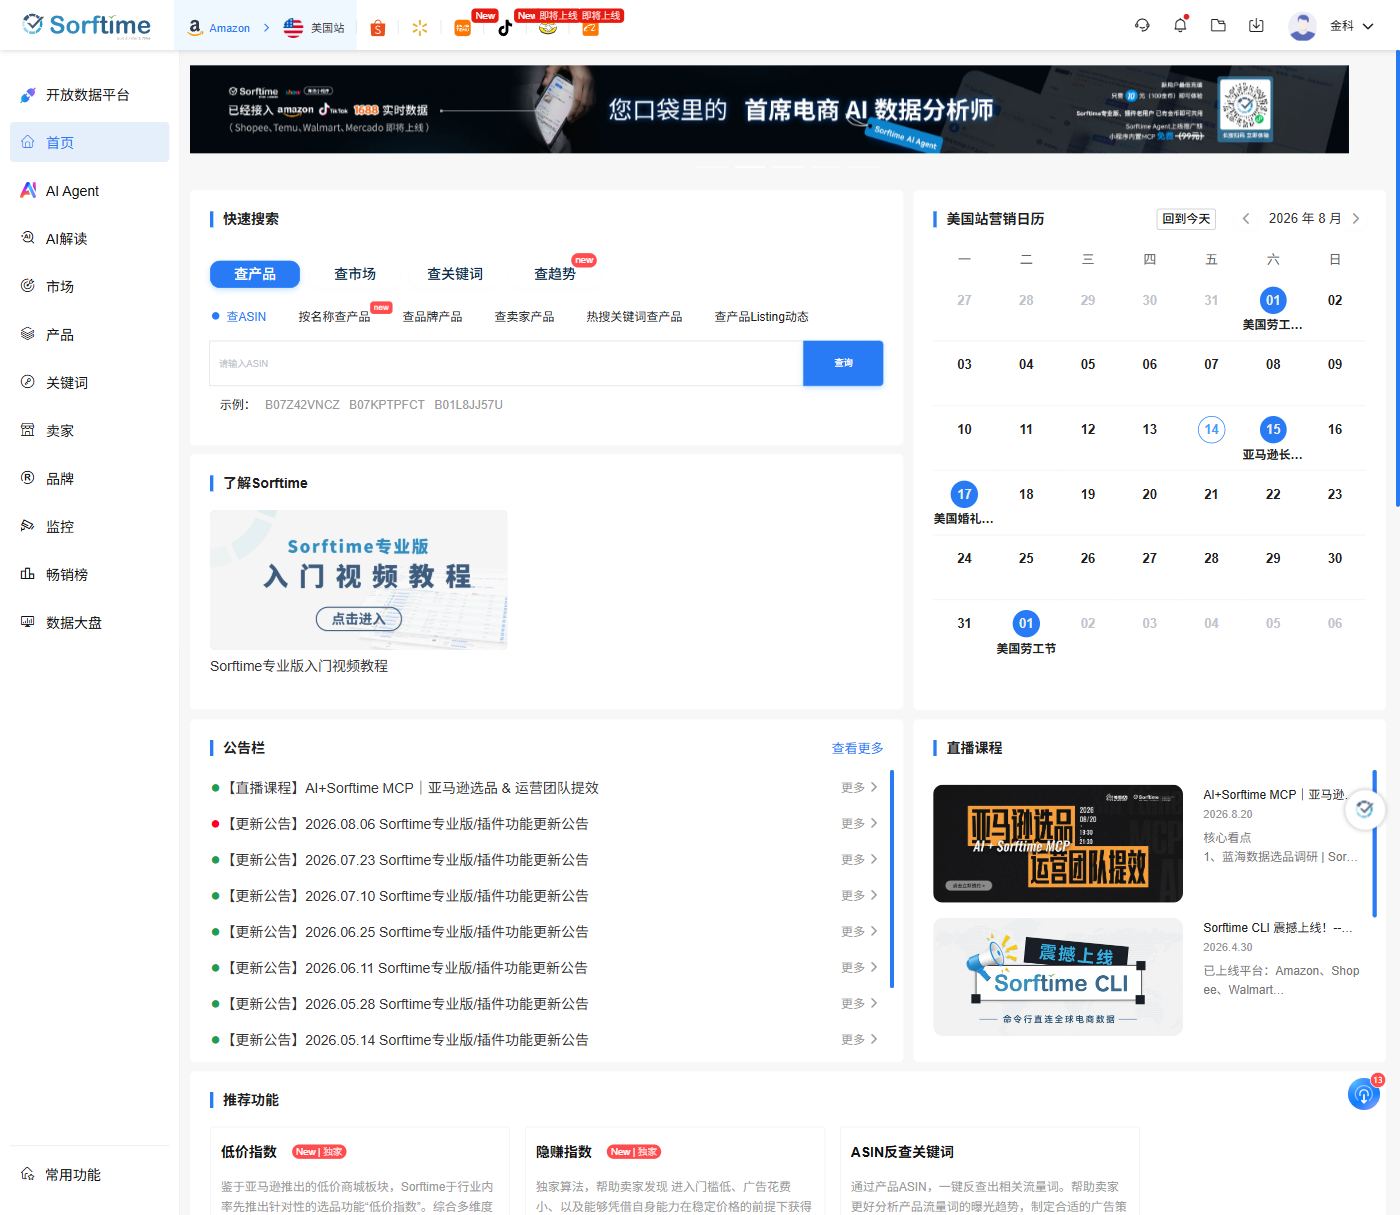Open the 亚马逊选品 live course thumbnail
The image size is (1400, 1215).
click(1058, 844)
